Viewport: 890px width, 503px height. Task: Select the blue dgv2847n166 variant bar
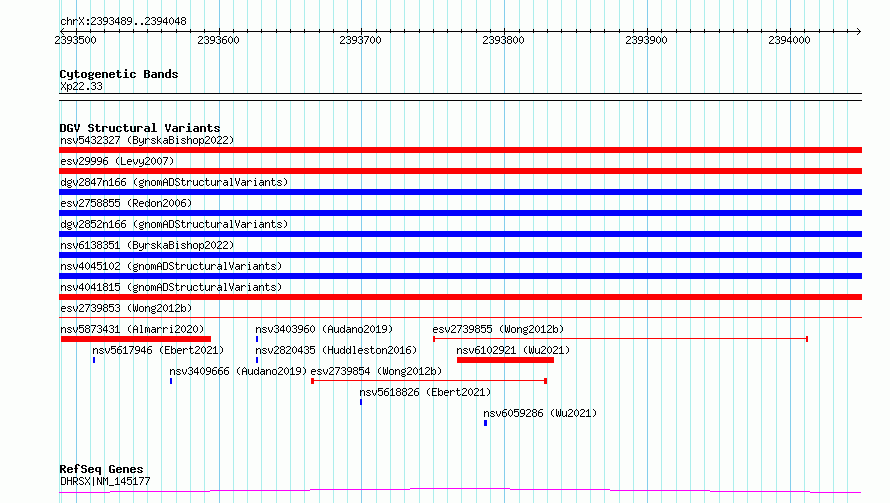[460, 192]
